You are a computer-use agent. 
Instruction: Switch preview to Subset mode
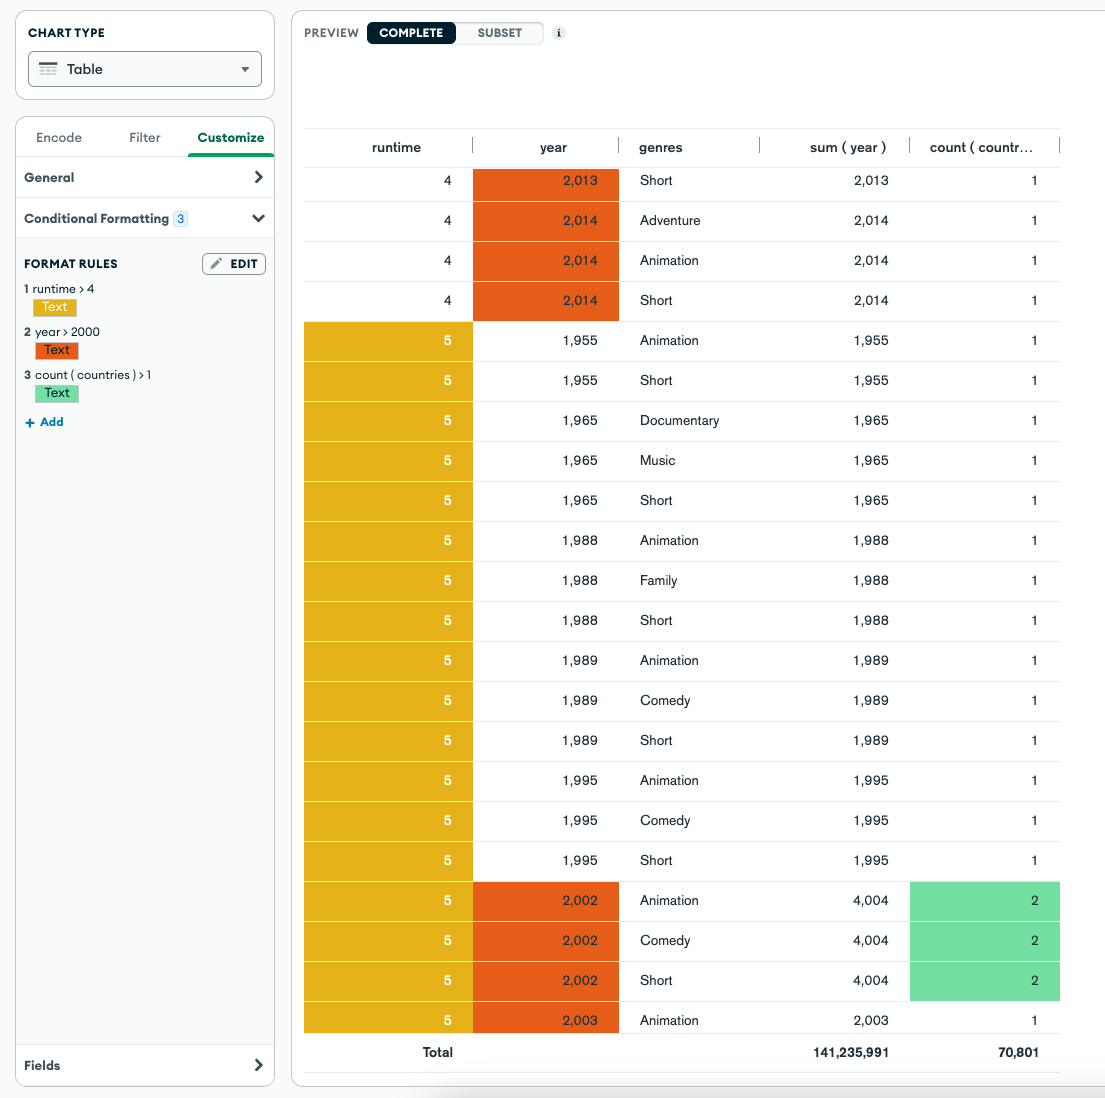(x=499, y=33)
